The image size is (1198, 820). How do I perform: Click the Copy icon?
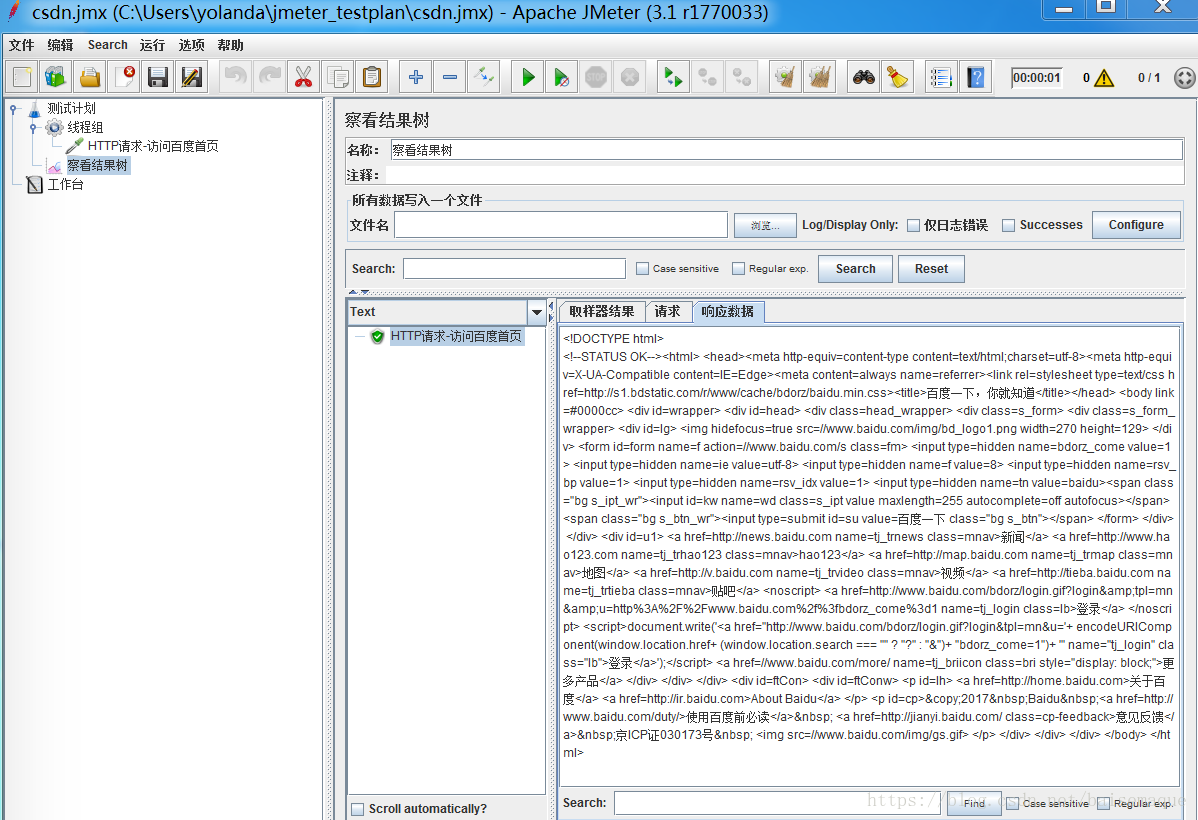338,77
